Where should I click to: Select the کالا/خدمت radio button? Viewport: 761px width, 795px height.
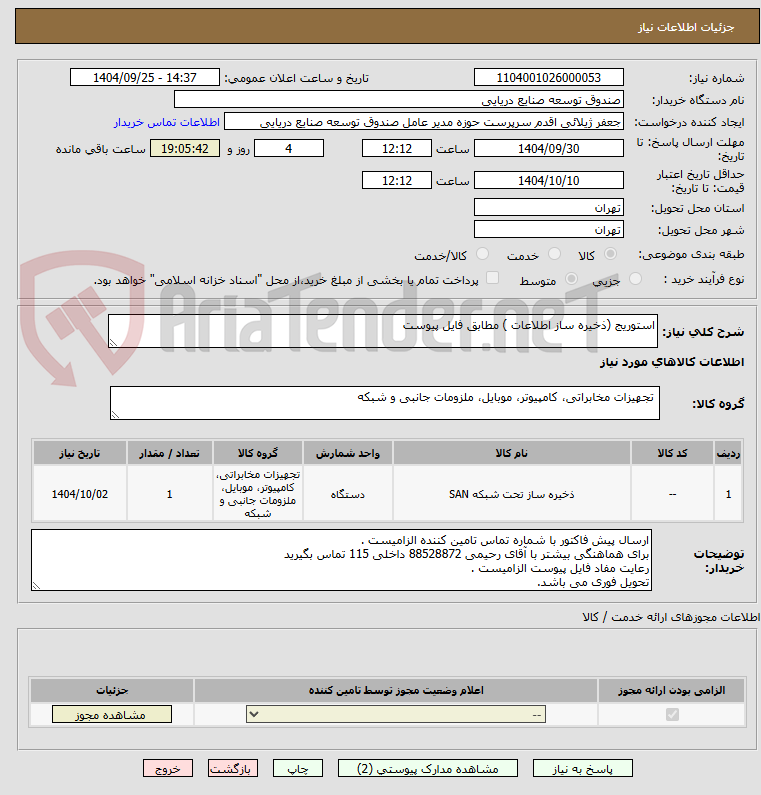click(x=483, y=254)
